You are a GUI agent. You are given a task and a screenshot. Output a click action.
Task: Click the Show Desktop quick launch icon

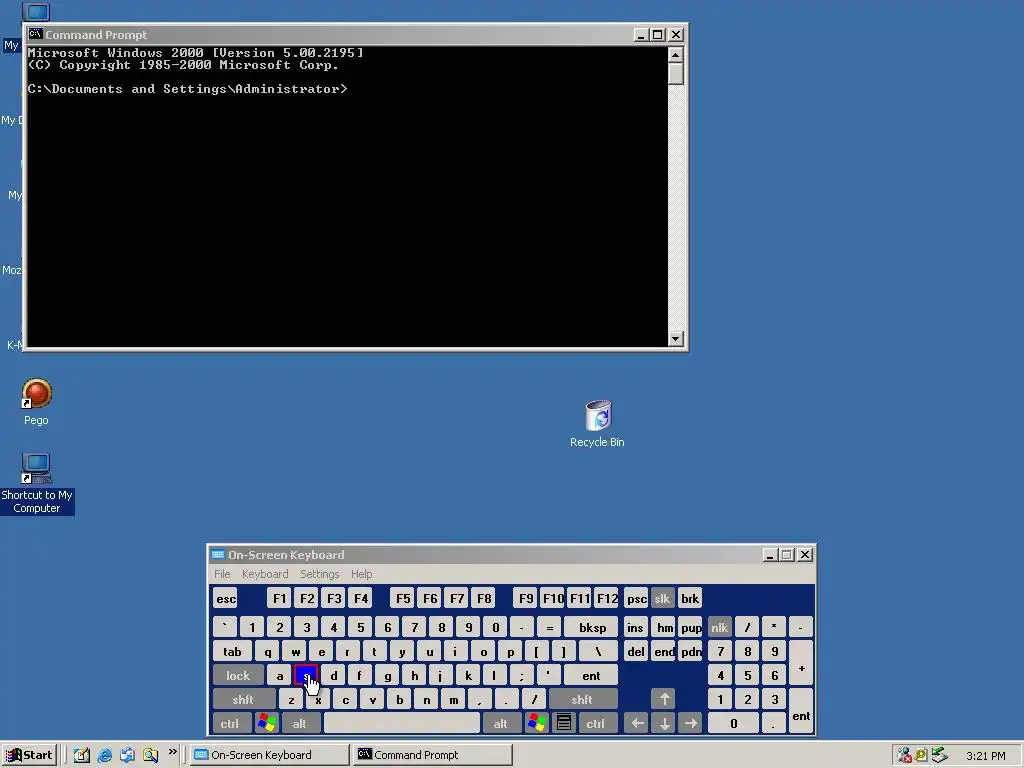tap(82, 755)
